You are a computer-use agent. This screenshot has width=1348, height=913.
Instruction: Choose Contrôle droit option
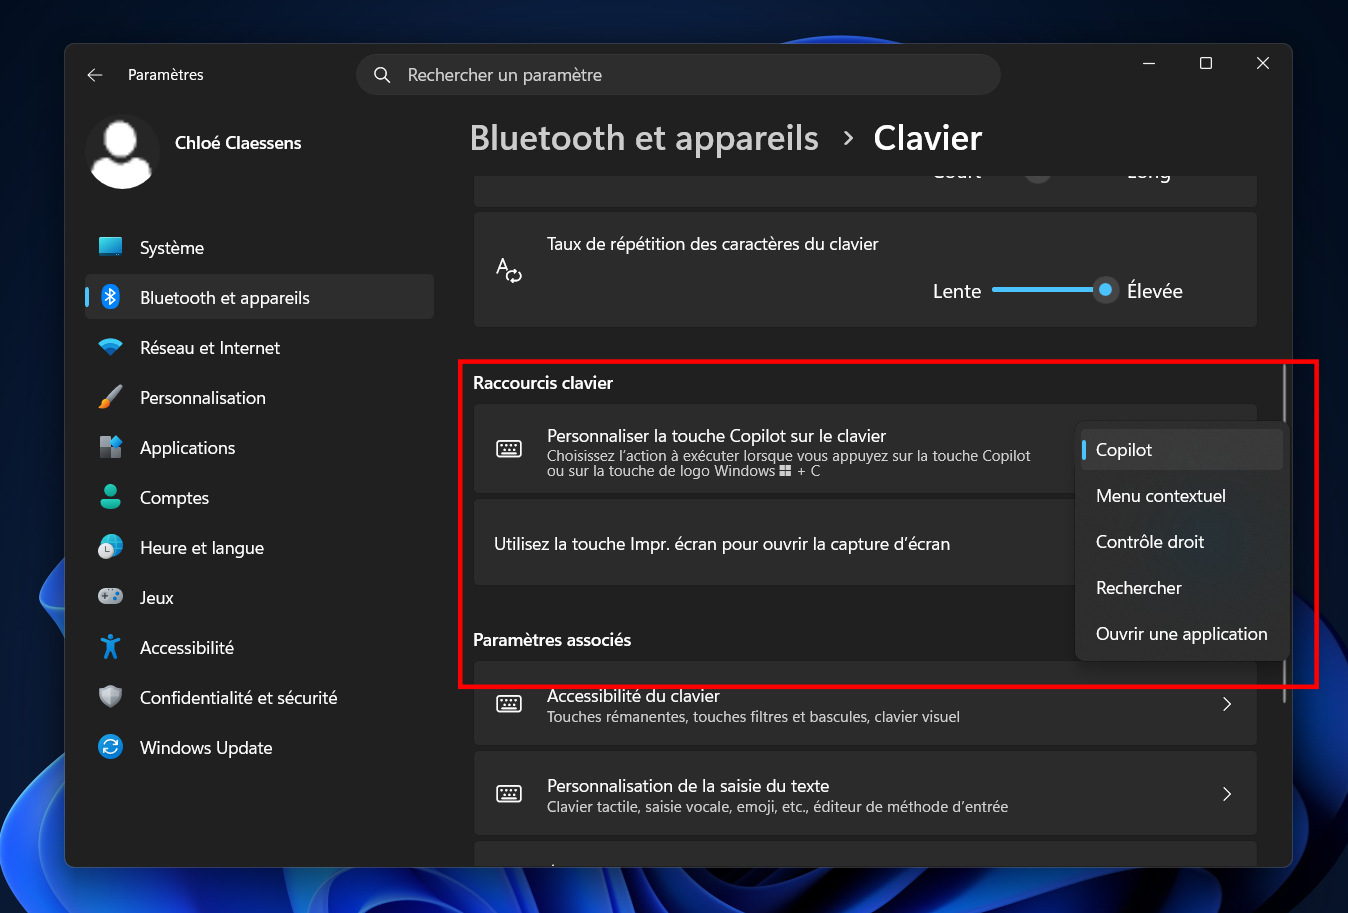point(1181,542)
